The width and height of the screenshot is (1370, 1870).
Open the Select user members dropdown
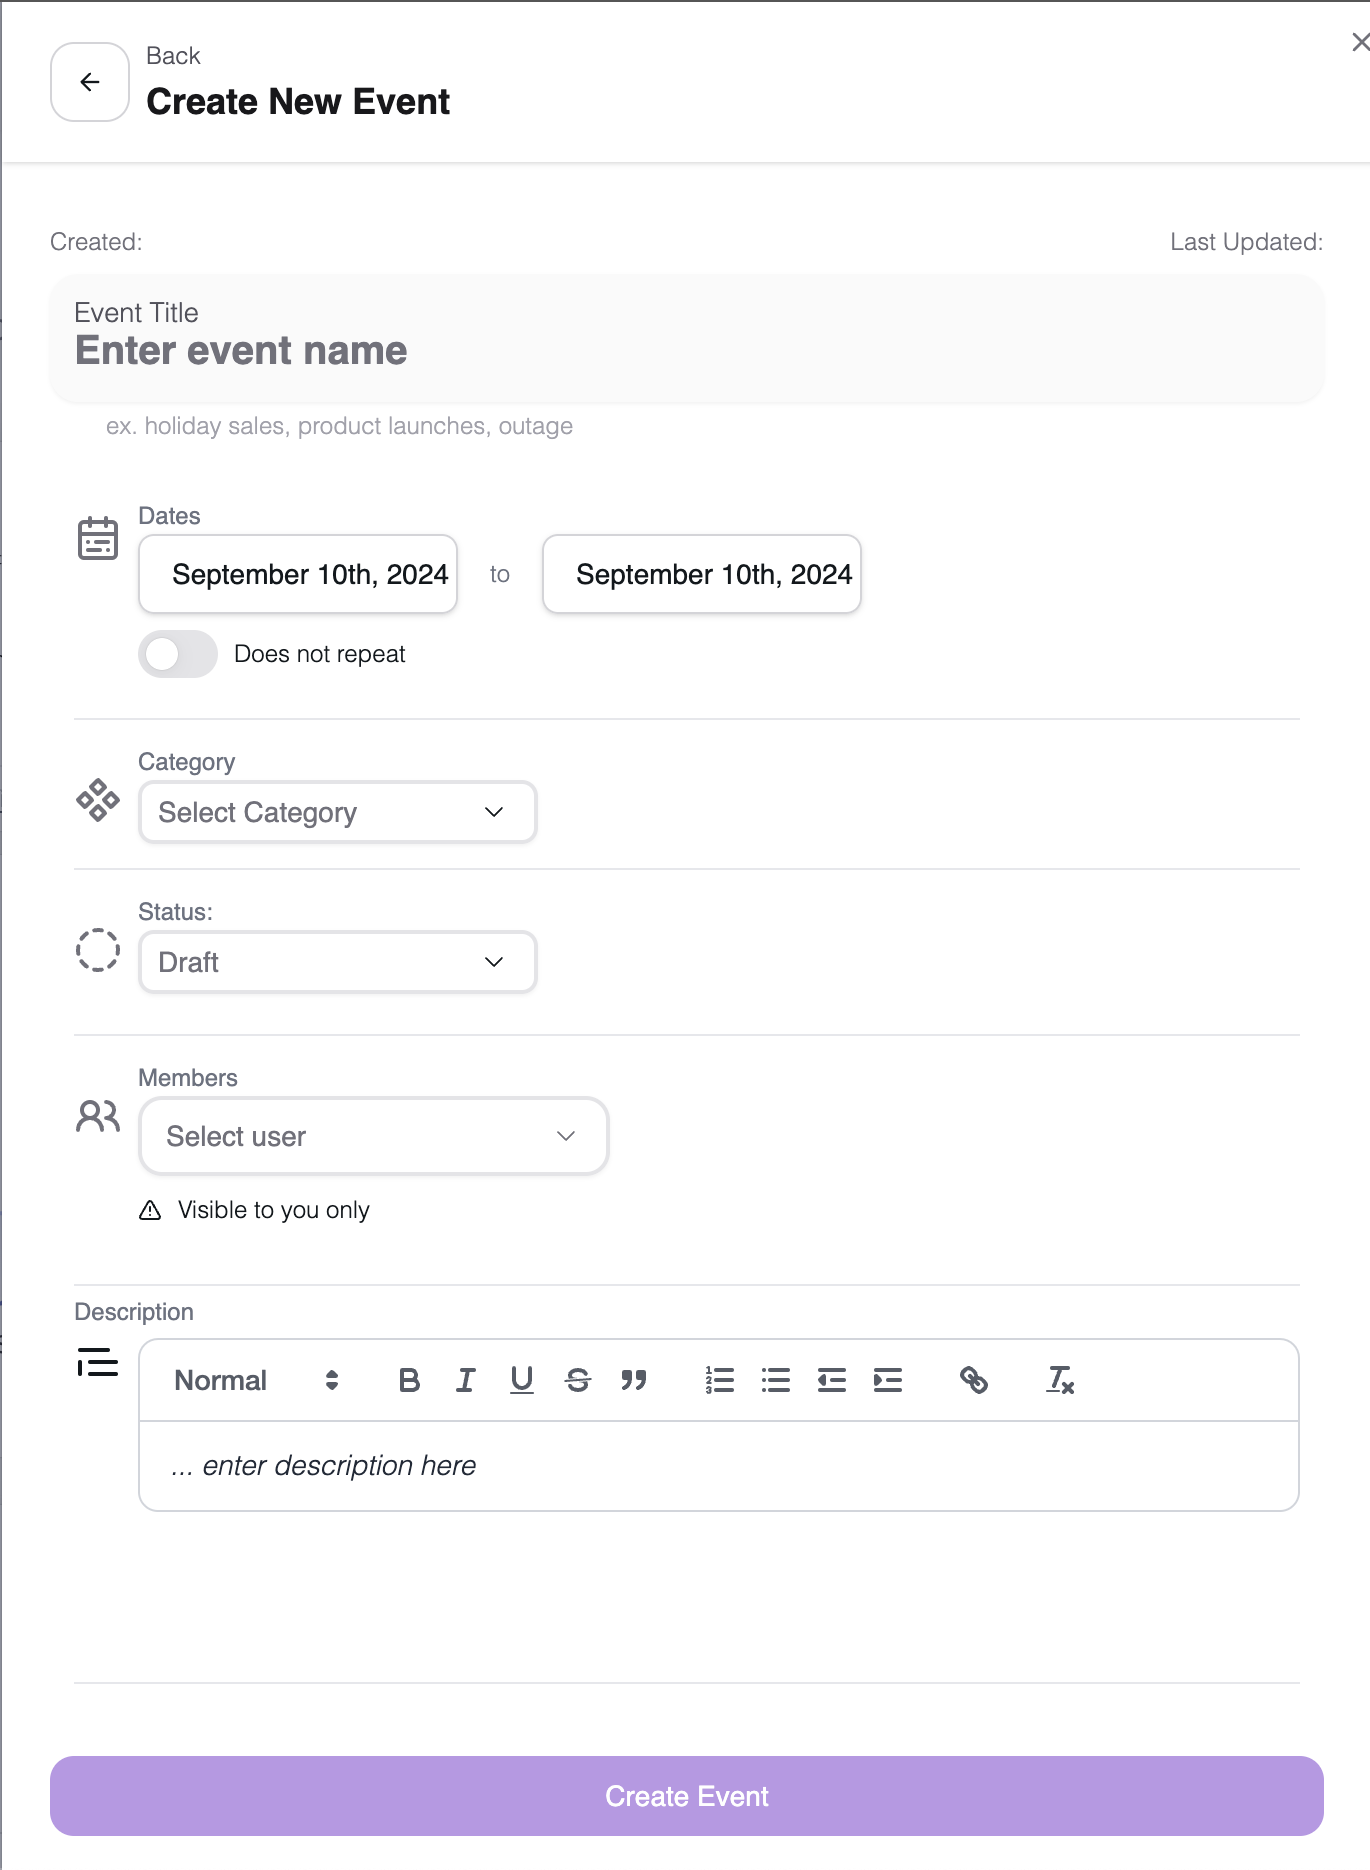(373, 1136)
